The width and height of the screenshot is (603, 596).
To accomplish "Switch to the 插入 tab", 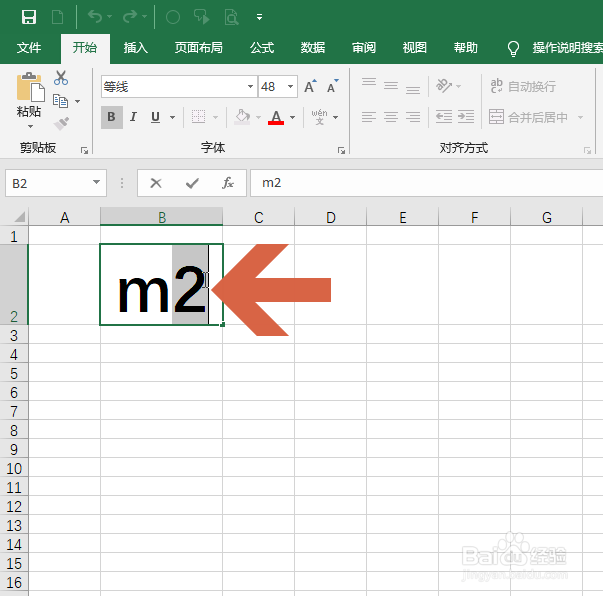I will coord(136,48).
